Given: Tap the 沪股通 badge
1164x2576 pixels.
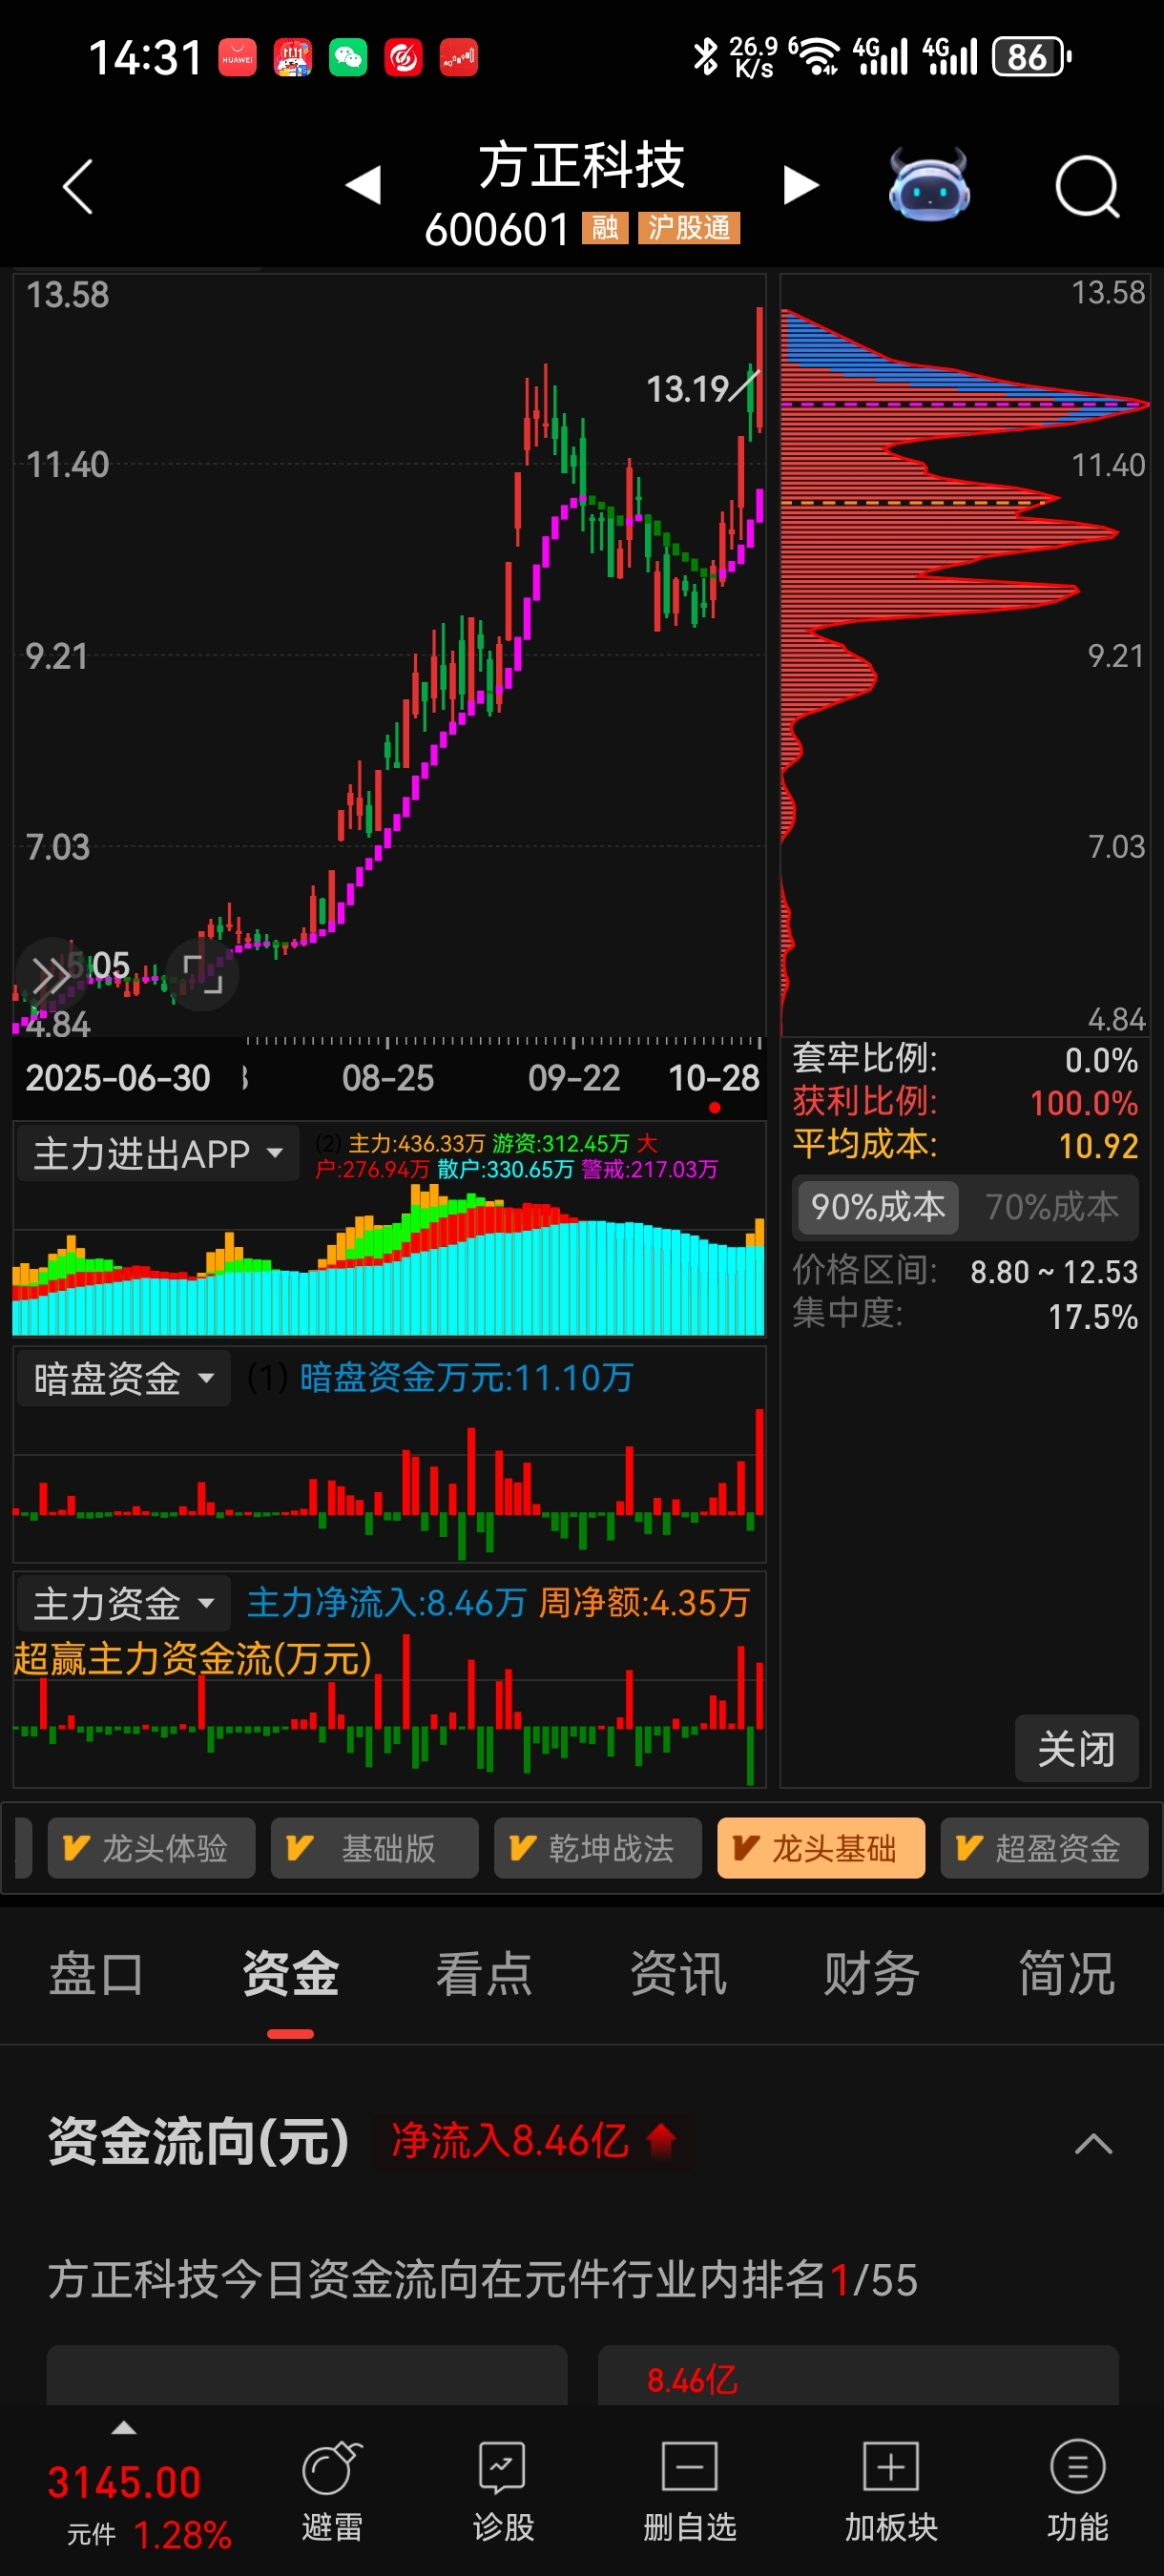Looking at the screenshot, I should point(689,228).
